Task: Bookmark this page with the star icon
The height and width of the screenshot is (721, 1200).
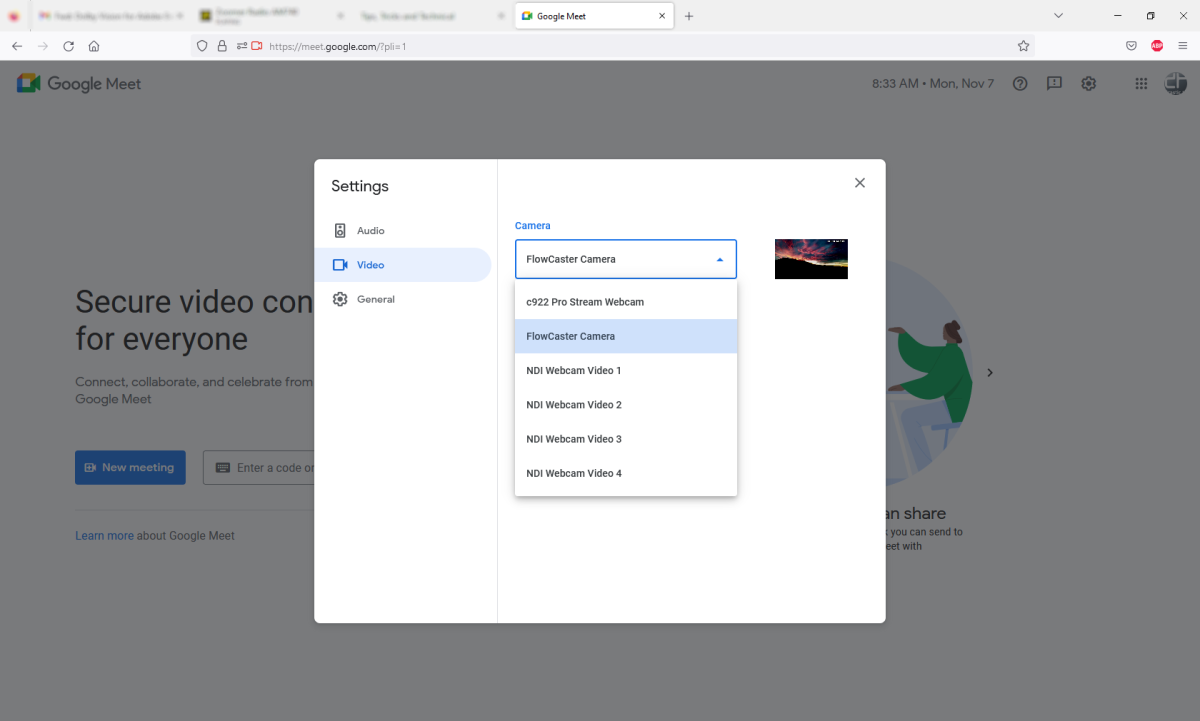Action: point(1023,46)
